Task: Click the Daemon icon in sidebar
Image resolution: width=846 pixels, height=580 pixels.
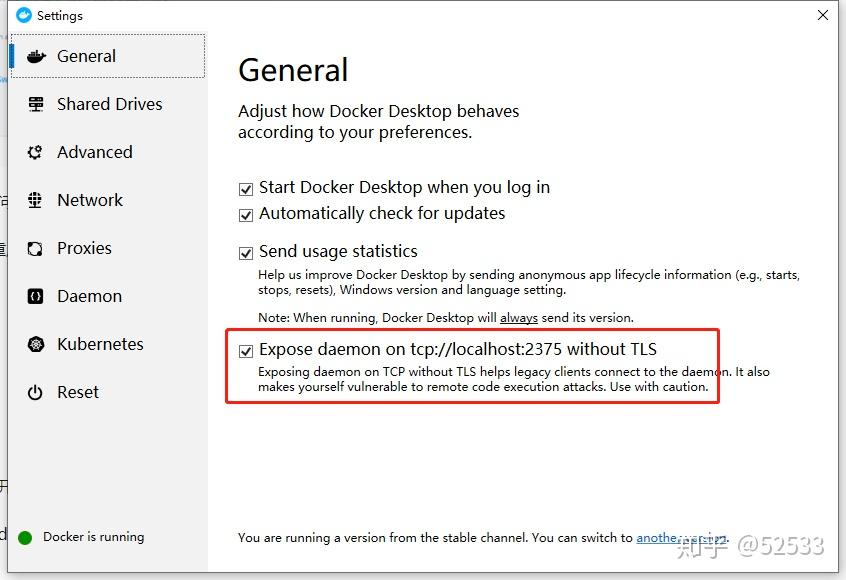Action: pos(36,296)
